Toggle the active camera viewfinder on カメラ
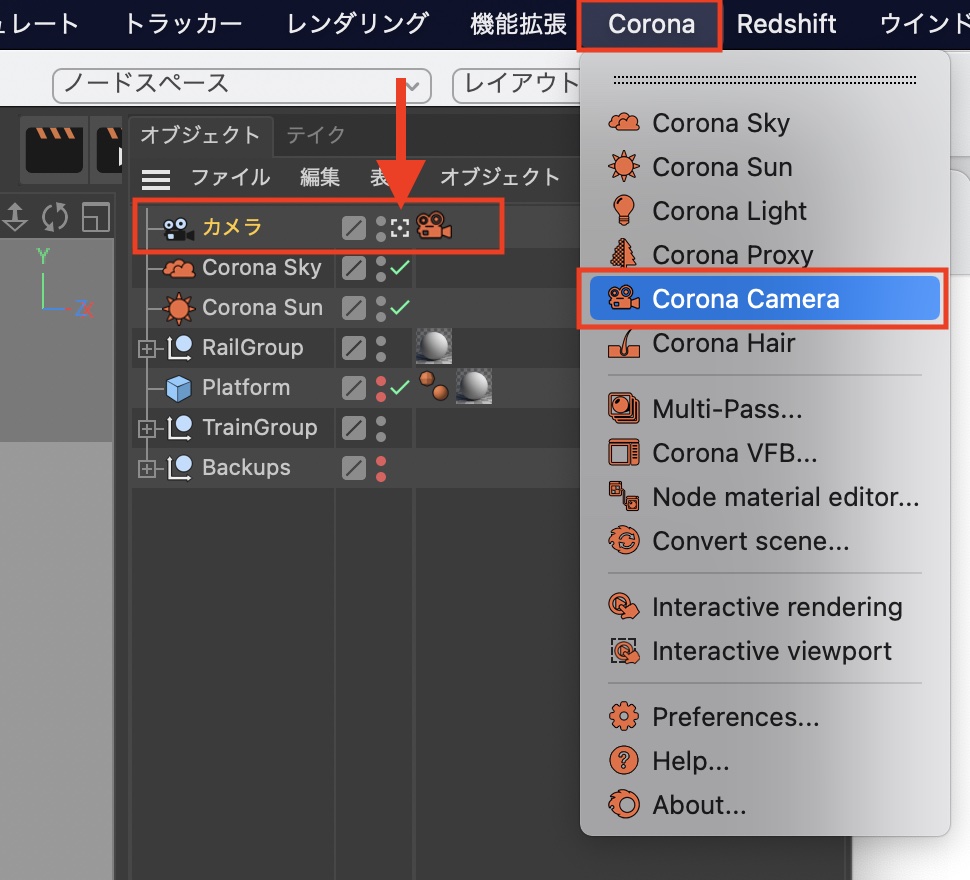The image size is (970, 880). pos(400,228)
